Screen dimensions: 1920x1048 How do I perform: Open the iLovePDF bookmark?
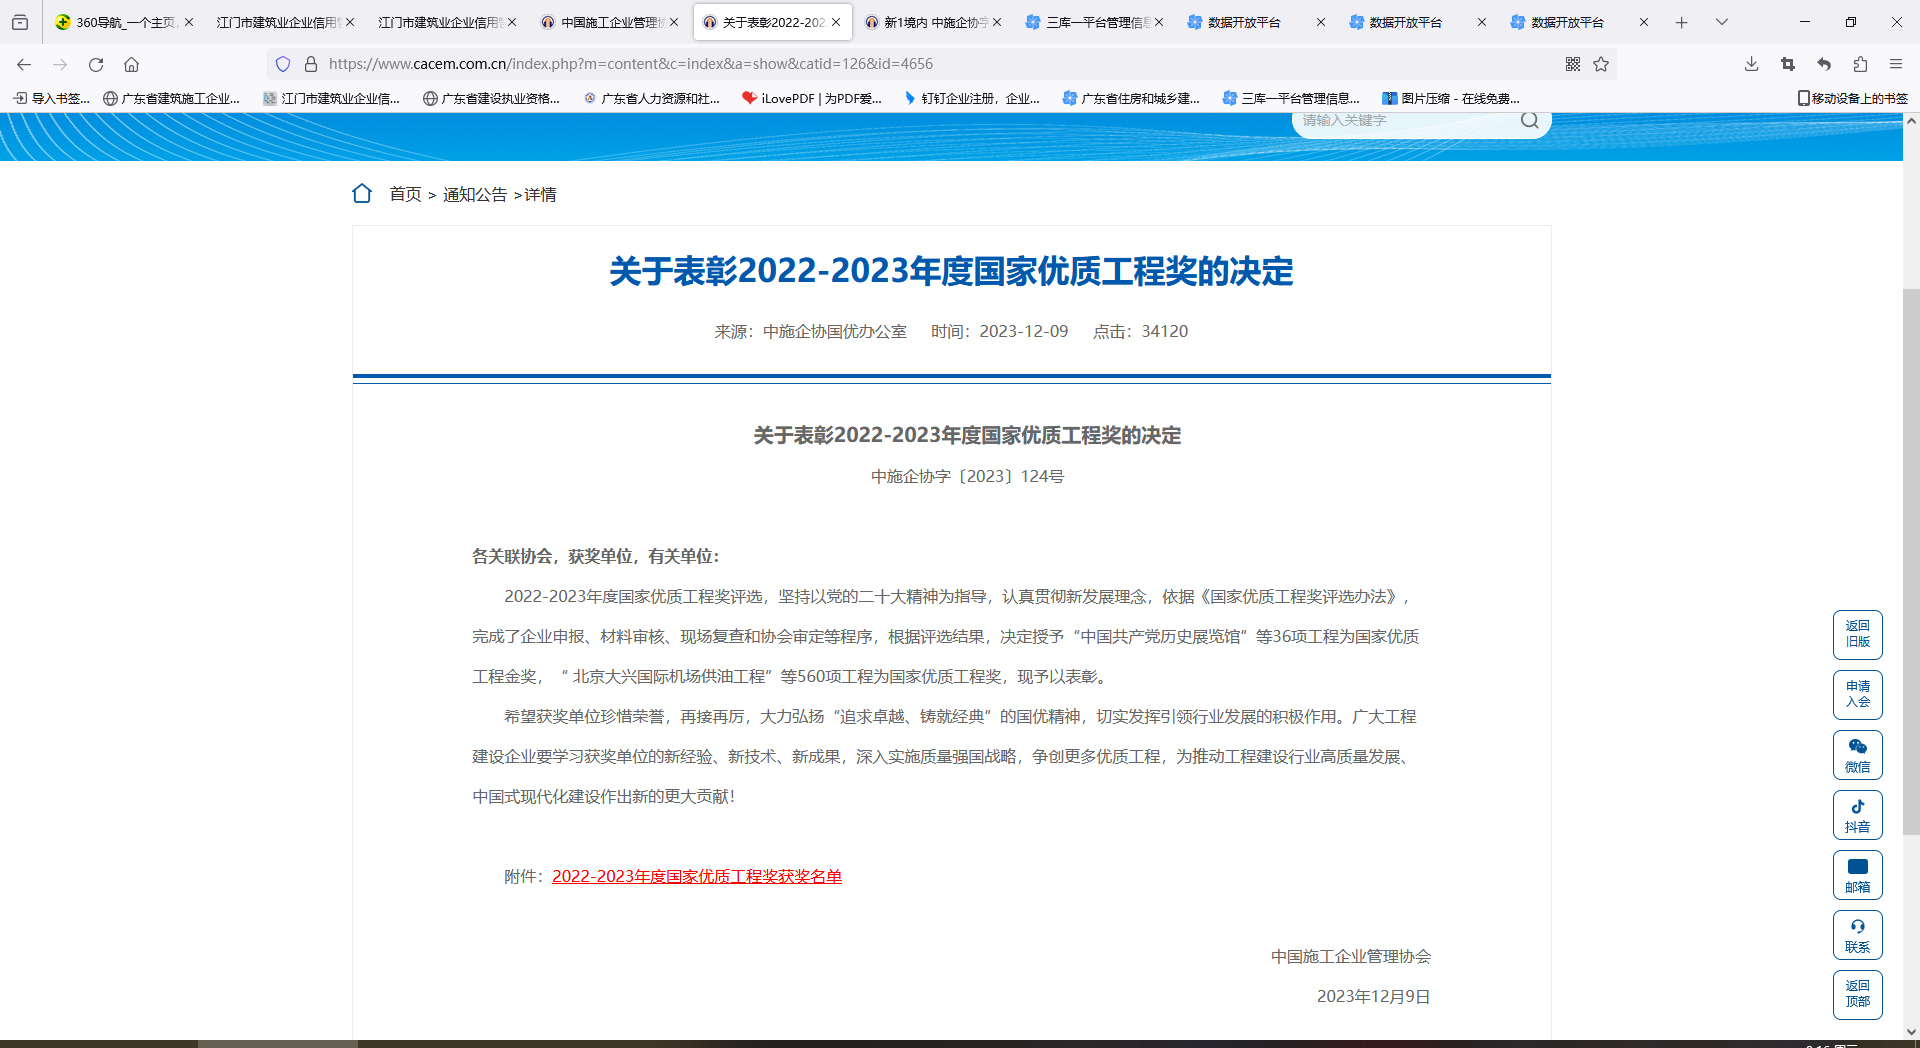tap(812, 98)
